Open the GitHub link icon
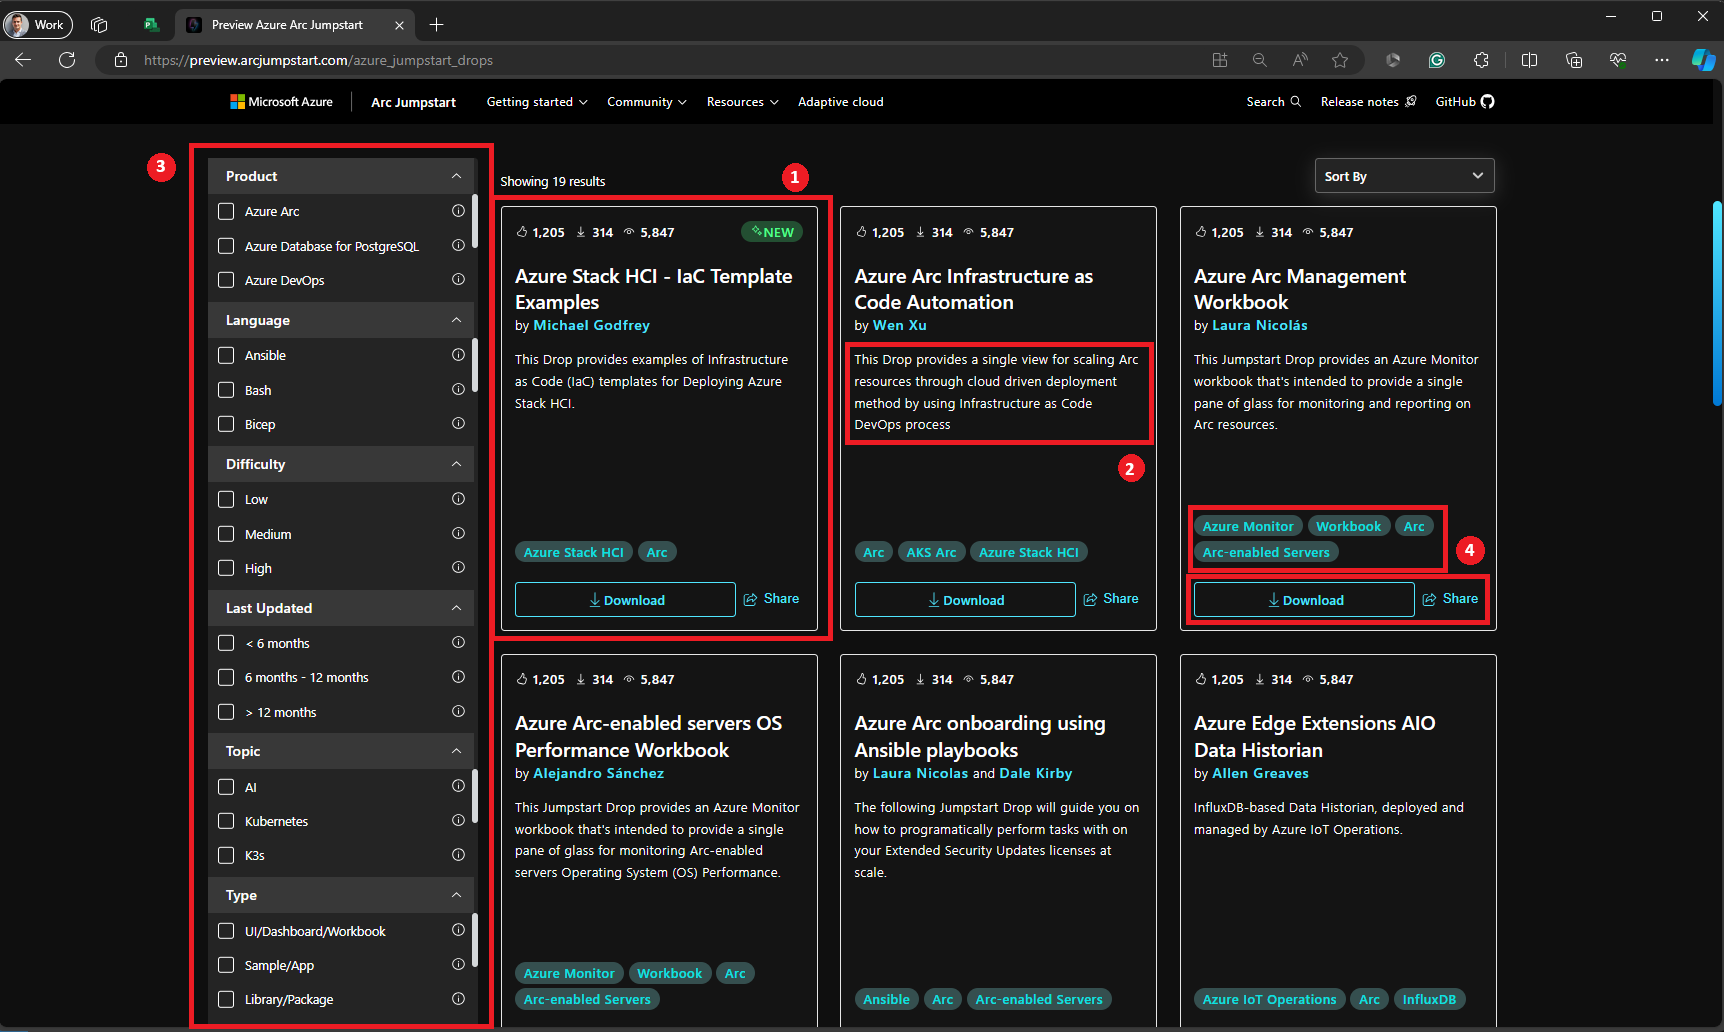Image resolution: width=1724 pixels, height=1032 pixels. pos(1487,101)
